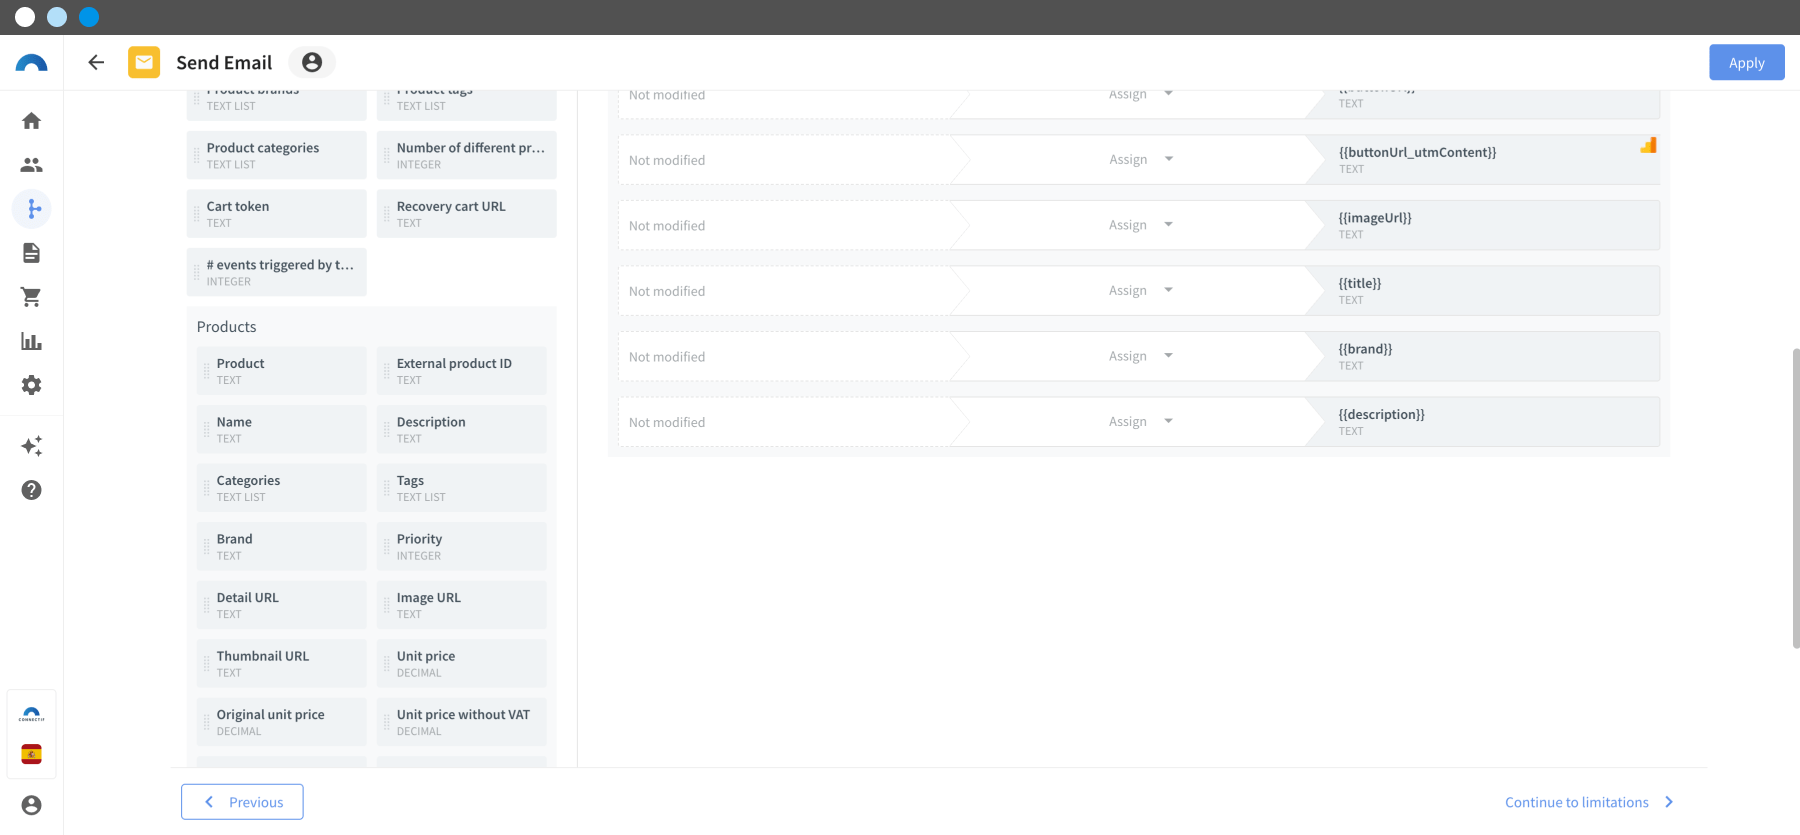Open Assign dropdown for {{imageUrl}} row
The width and height of the screenshot is (1800, 835).
(x=1140, y=225)
